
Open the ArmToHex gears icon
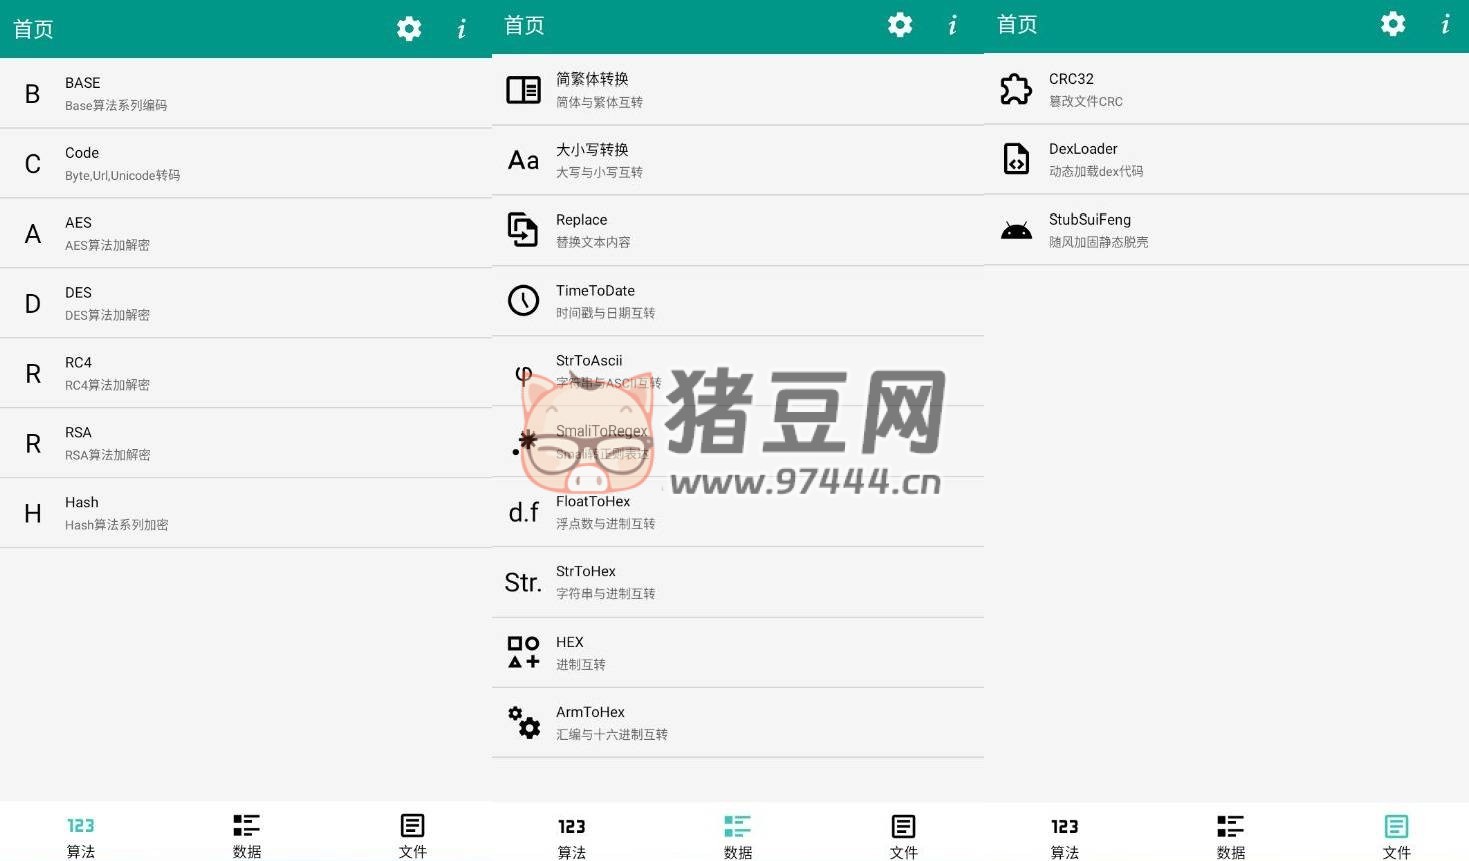tap(523, 722)
